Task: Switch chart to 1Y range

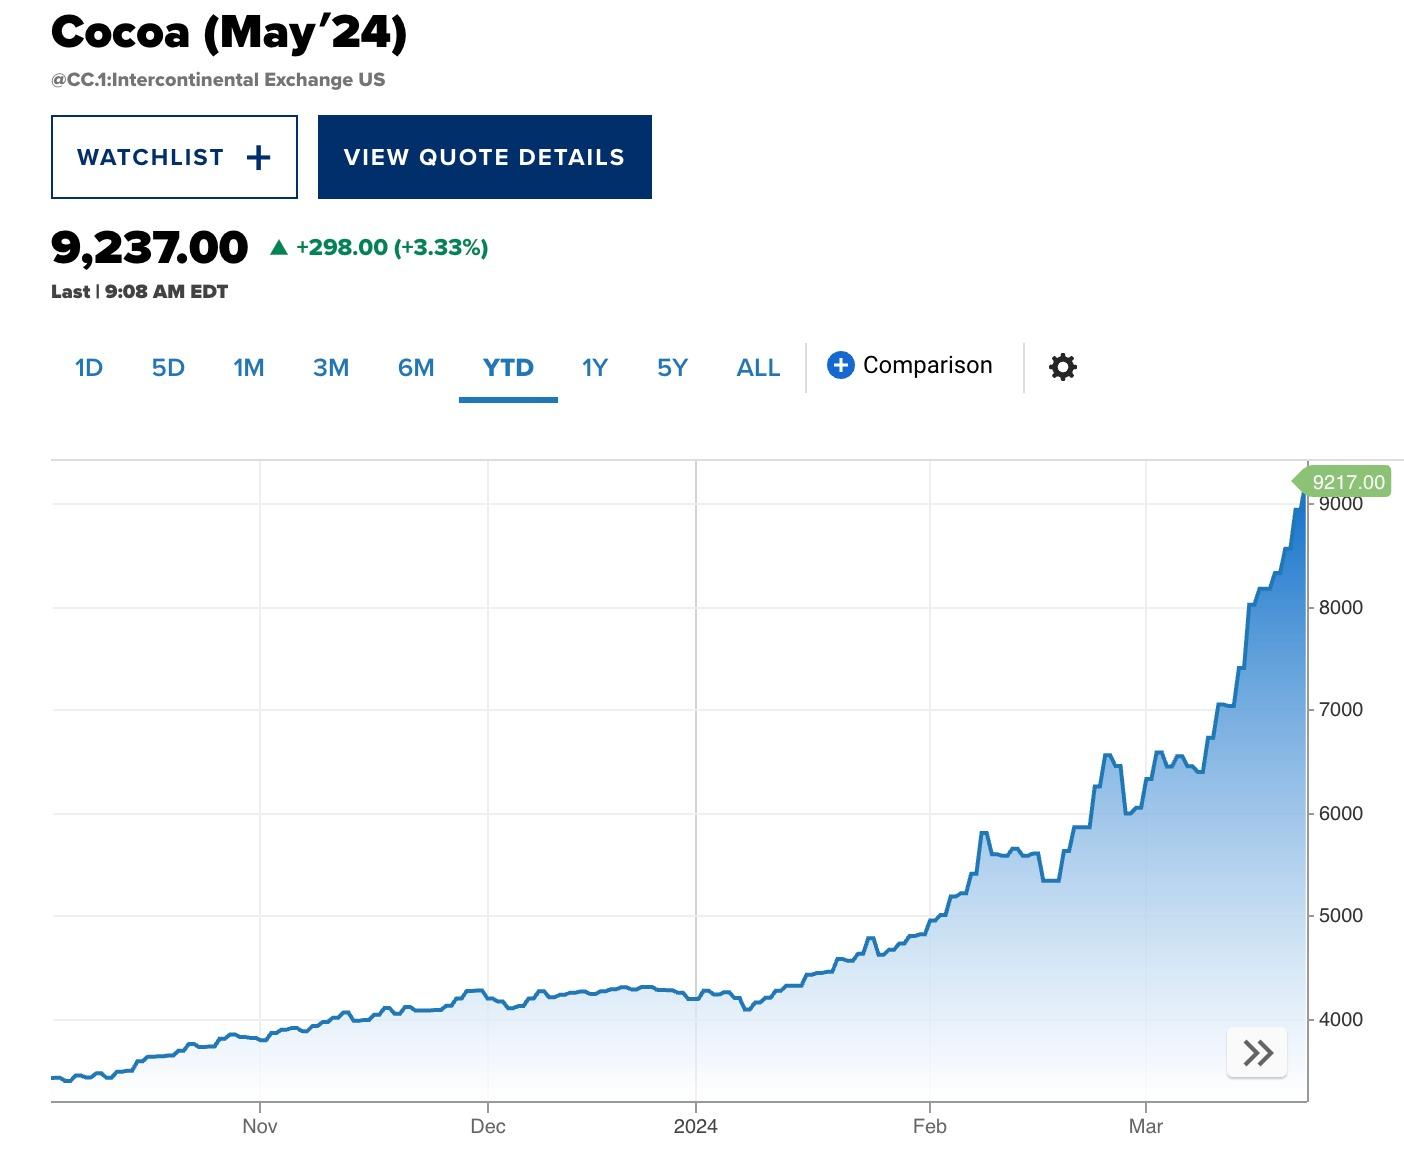Action: pyautogui.click(x=595, y=368)
